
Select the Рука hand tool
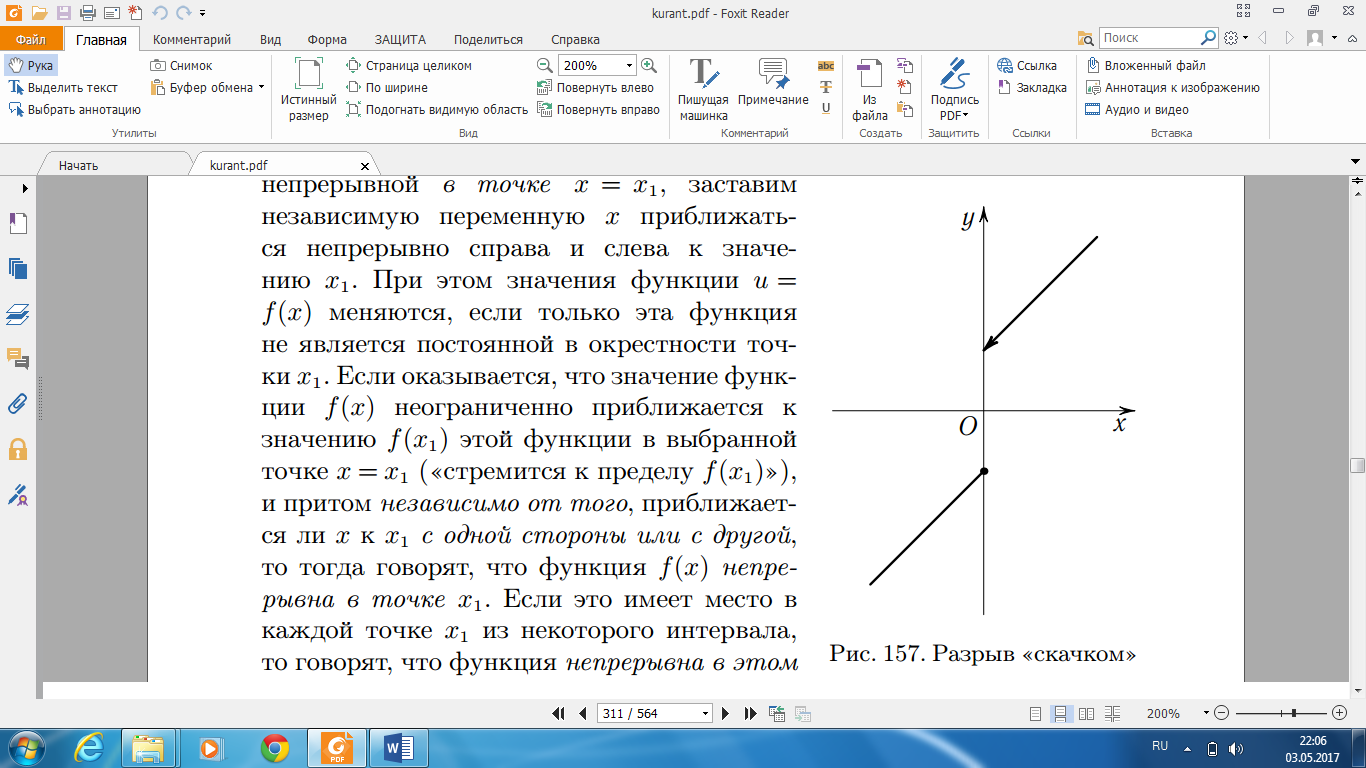coord(30,65)
